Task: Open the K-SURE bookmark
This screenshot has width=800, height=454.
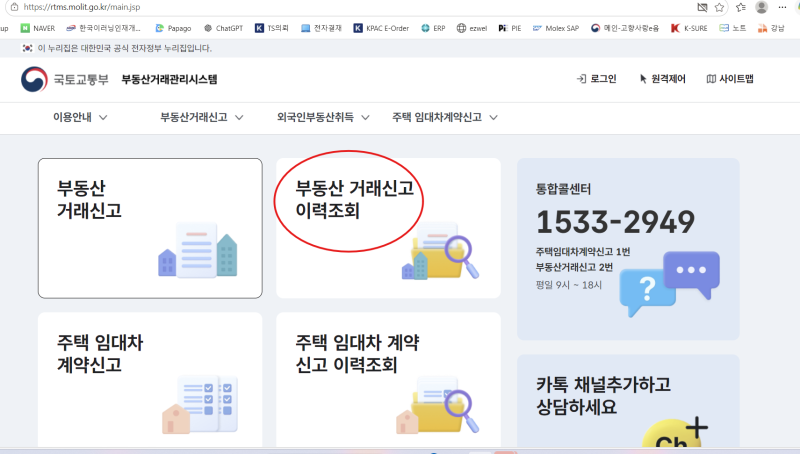Action: pos(689,28)
